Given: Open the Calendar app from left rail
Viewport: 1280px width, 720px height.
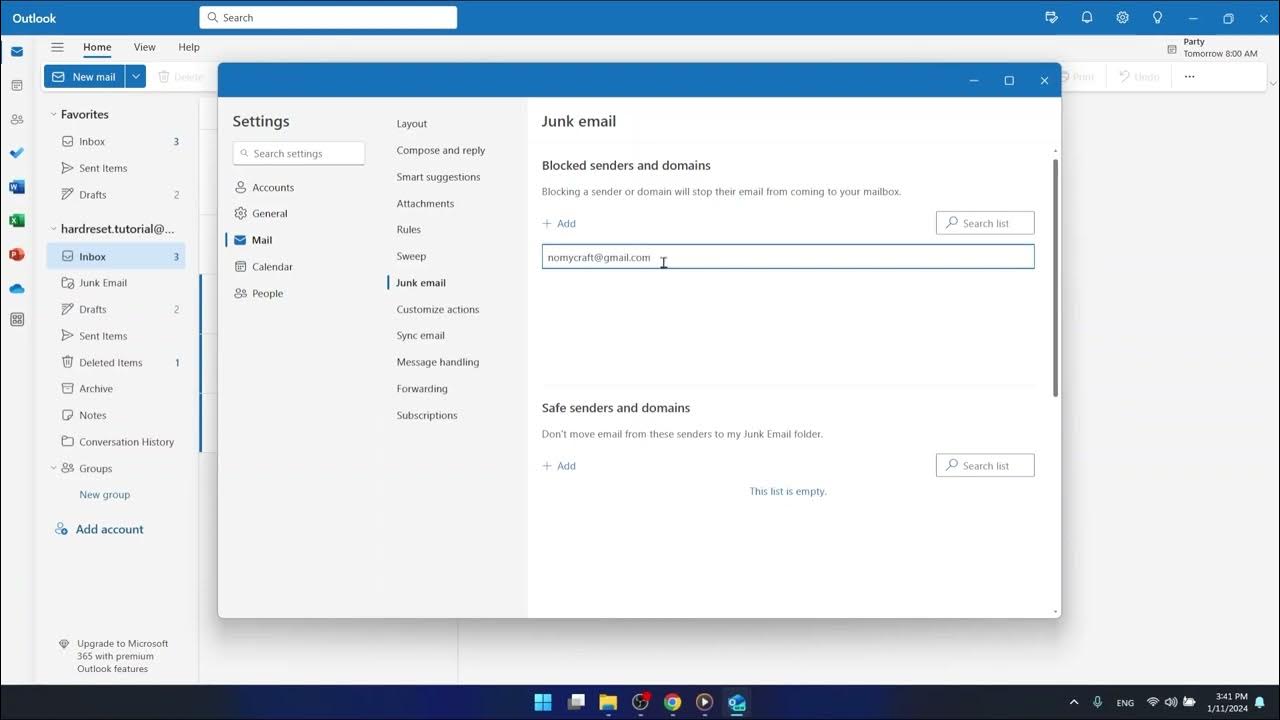Looking at the screenshot, I should tap(16, 85).
